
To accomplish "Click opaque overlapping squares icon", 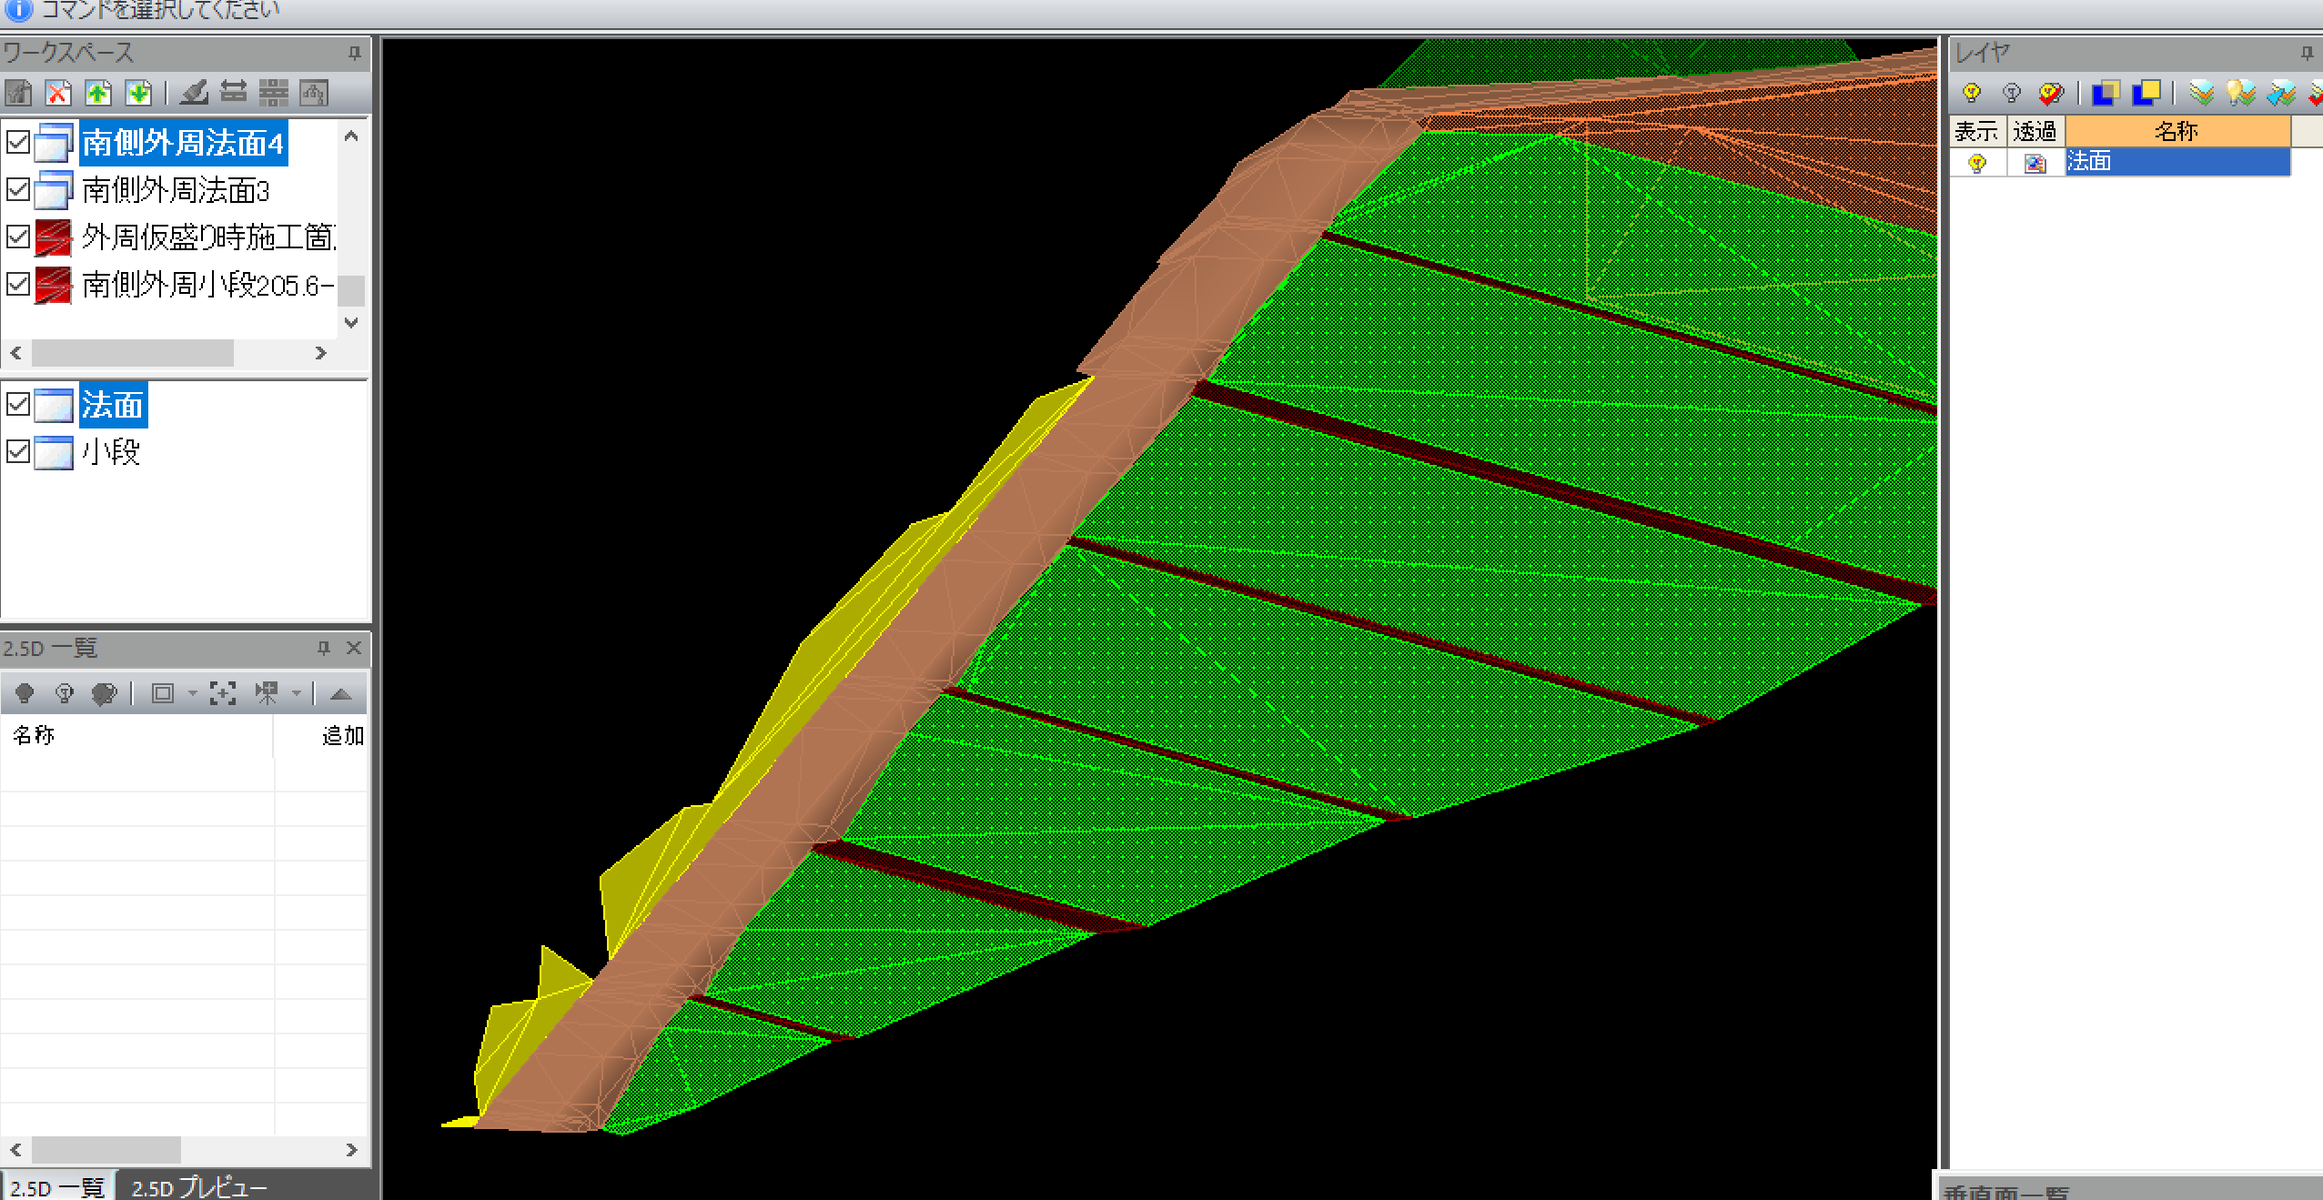I will [x=2147, y=93].
